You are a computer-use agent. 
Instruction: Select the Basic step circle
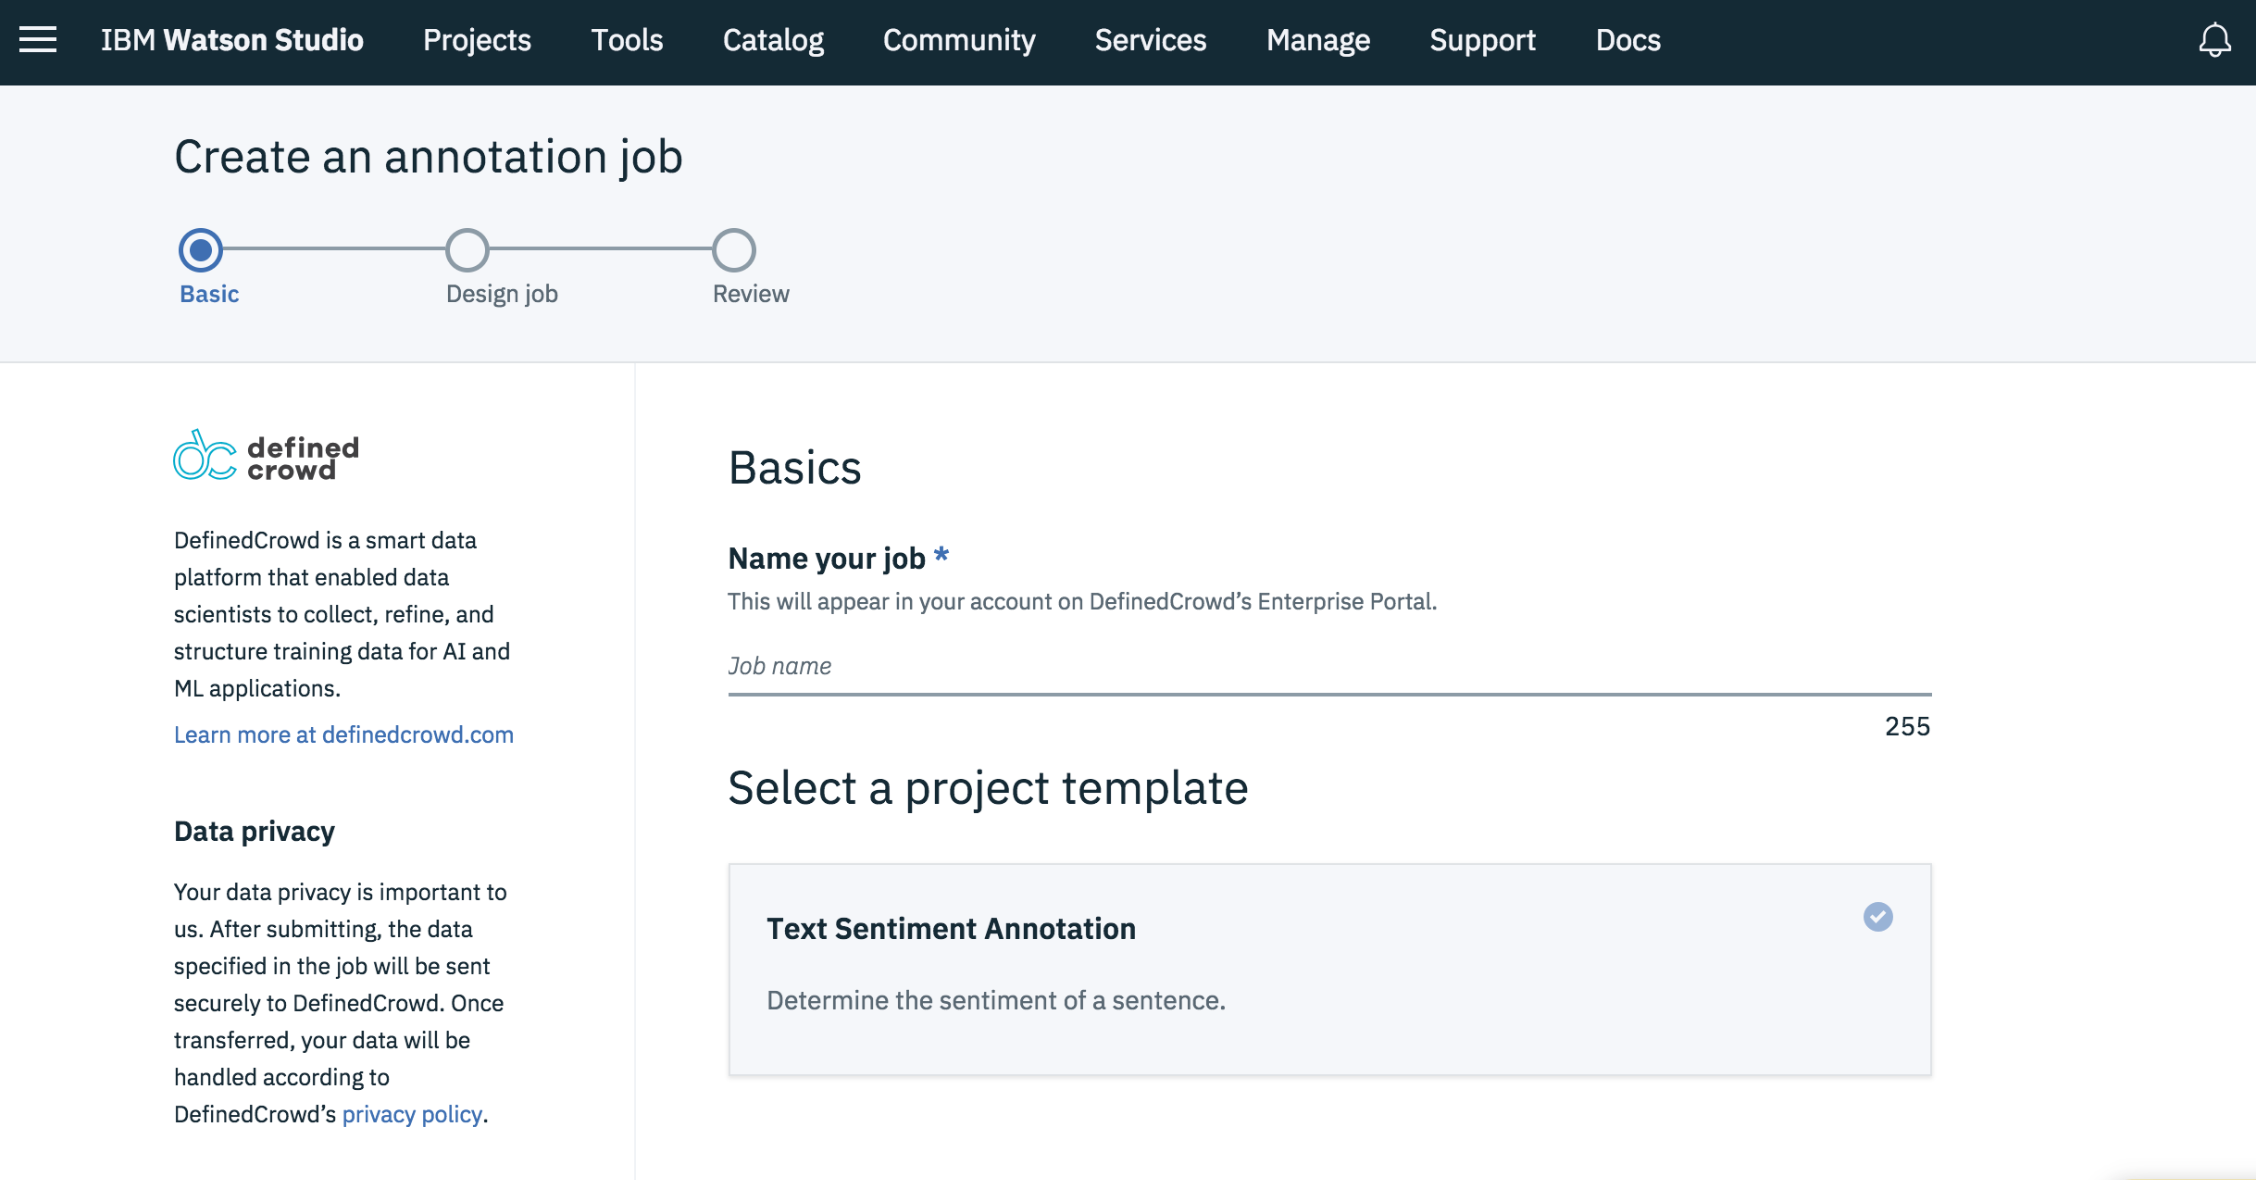click(201, 250)
